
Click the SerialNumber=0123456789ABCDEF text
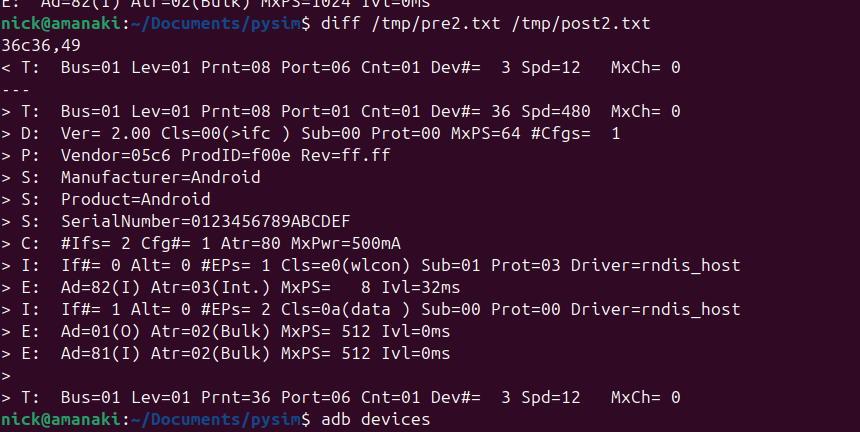tap(206, 221)
